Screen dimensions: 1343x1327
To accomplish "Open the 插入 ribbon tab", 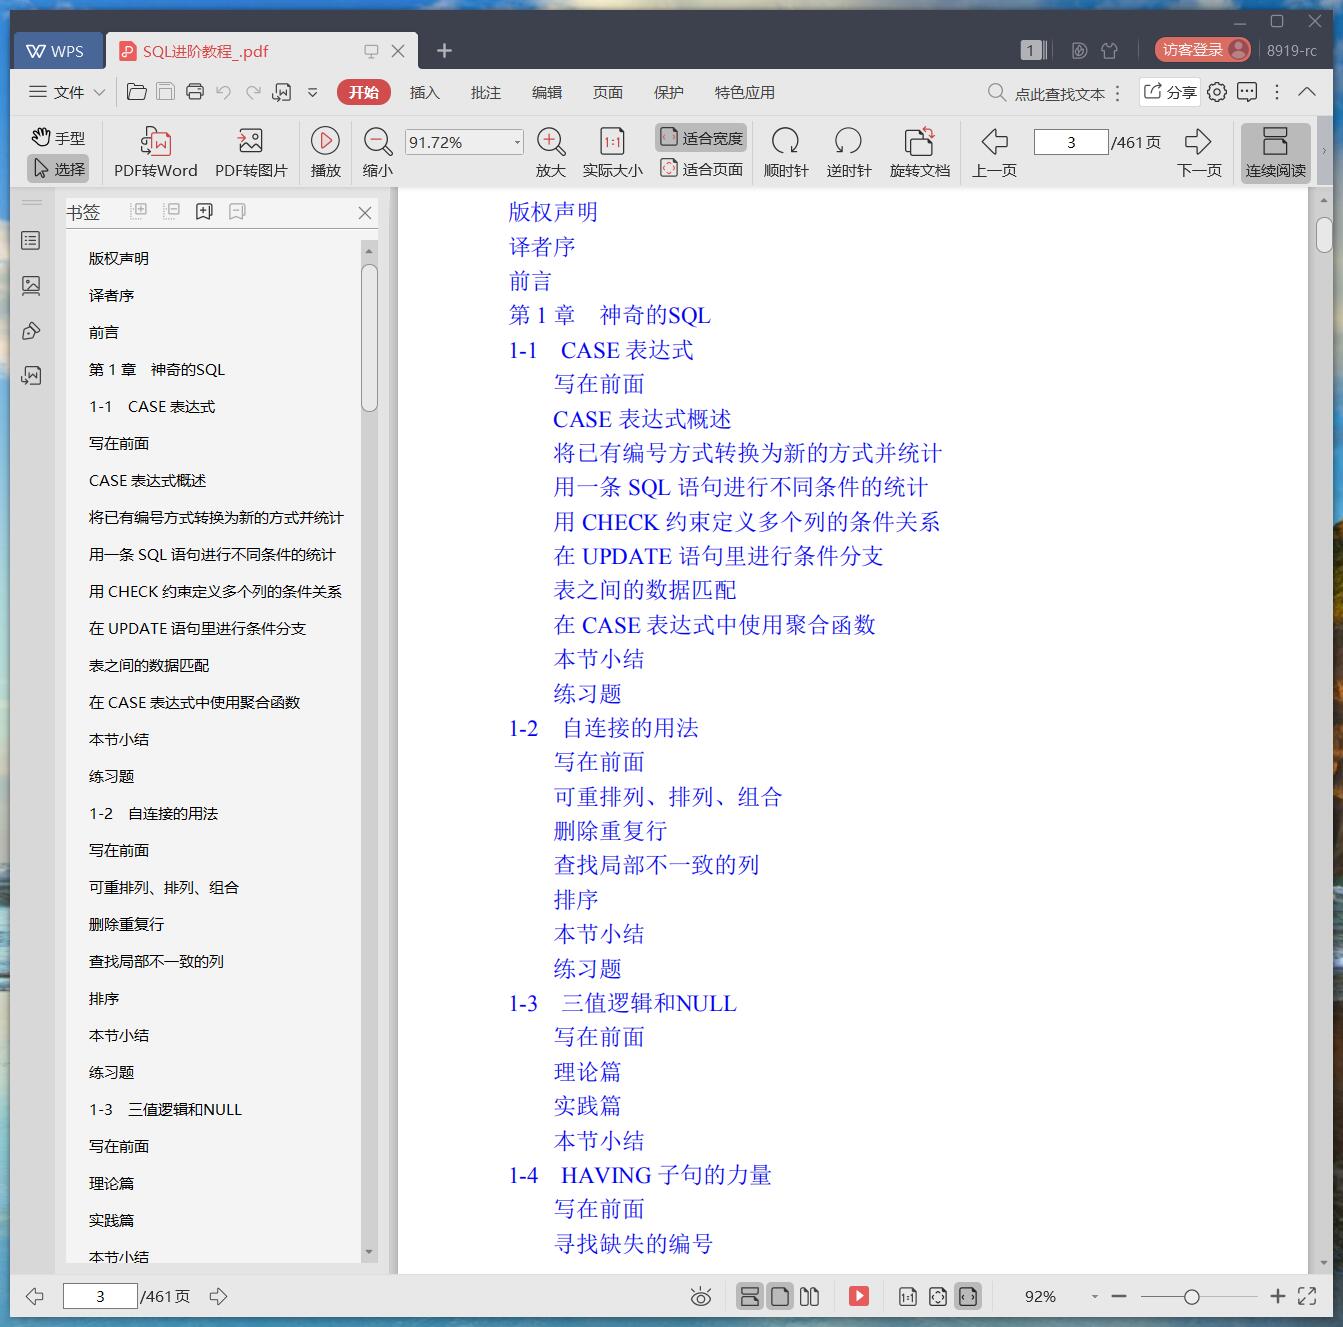I will click(425, 92).
